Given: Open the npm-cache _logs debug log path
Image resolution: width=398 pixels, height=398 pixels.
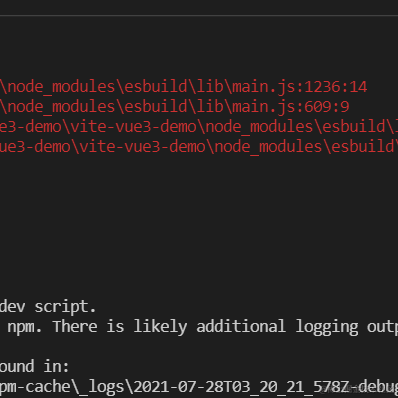Looking at the screenshot, I should point(199,387).
